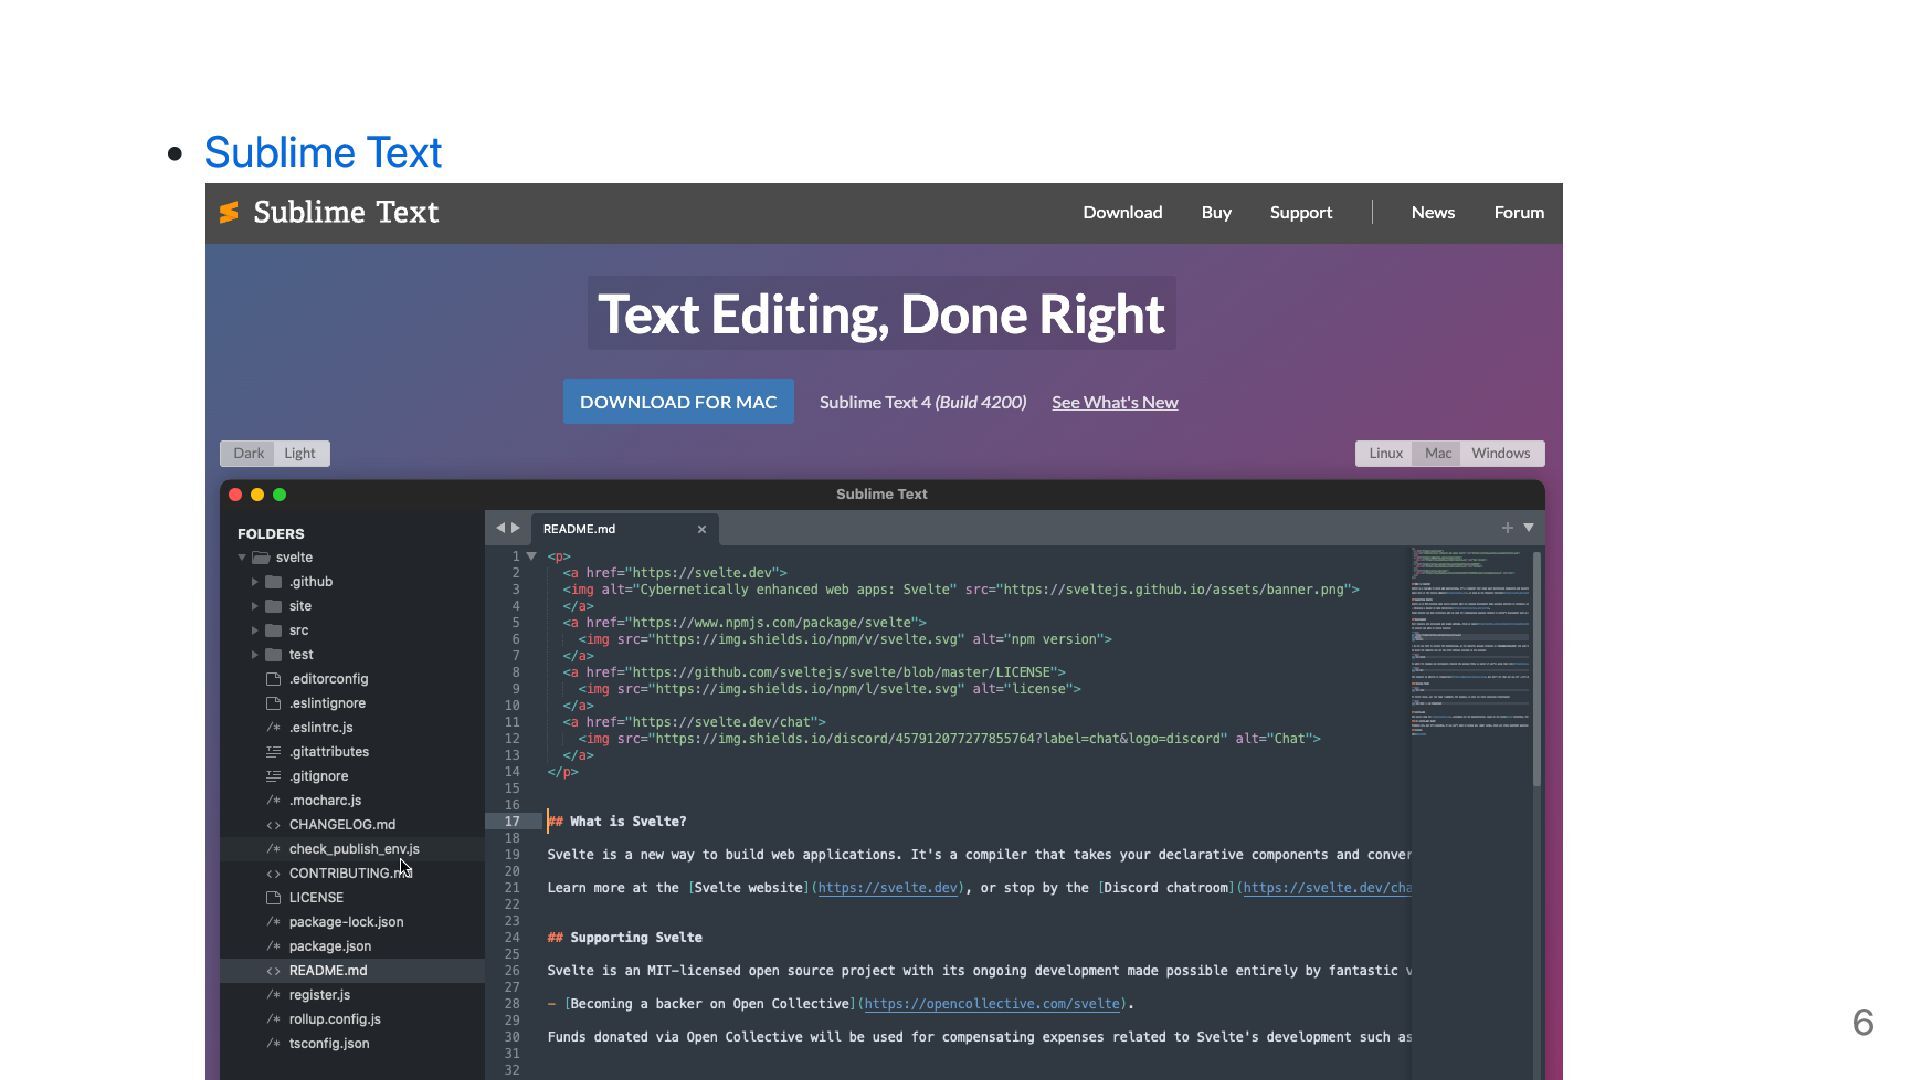Click the LICENSE file icon

[273, 898]
